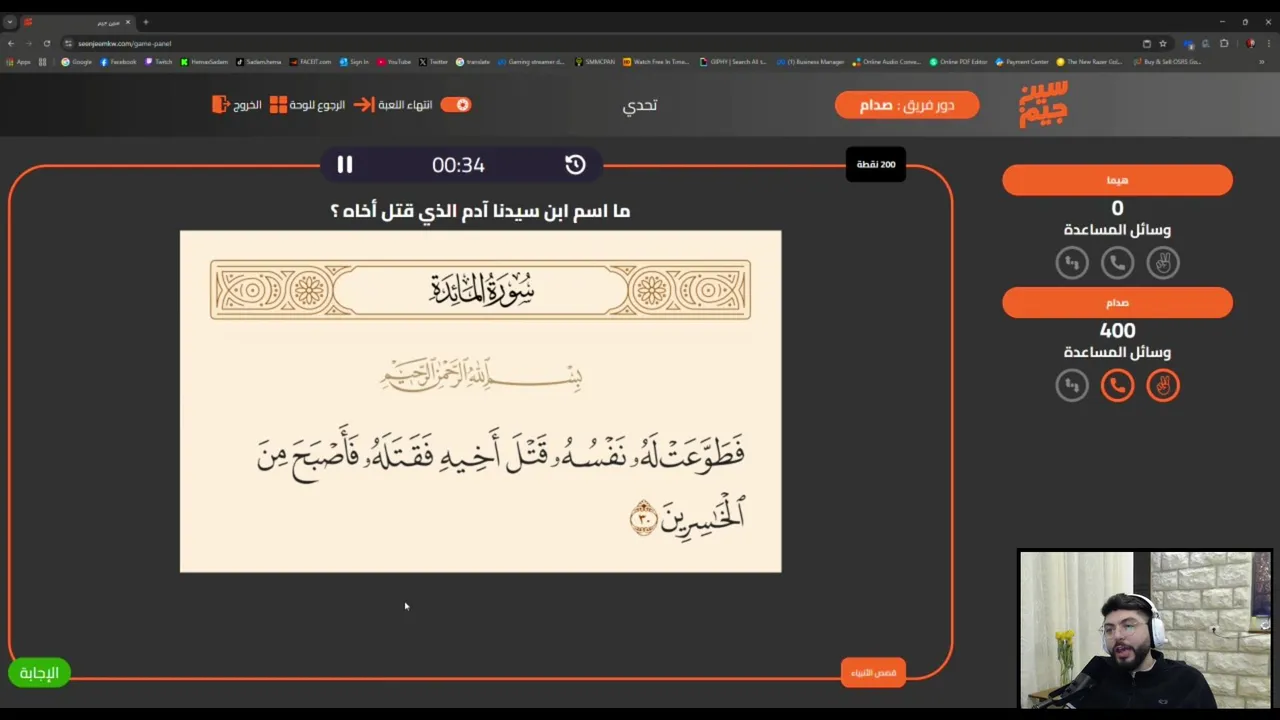Open the Chrome three-dot menu
Viewport: 1280px width, 720px height.
pos(1269,43)
